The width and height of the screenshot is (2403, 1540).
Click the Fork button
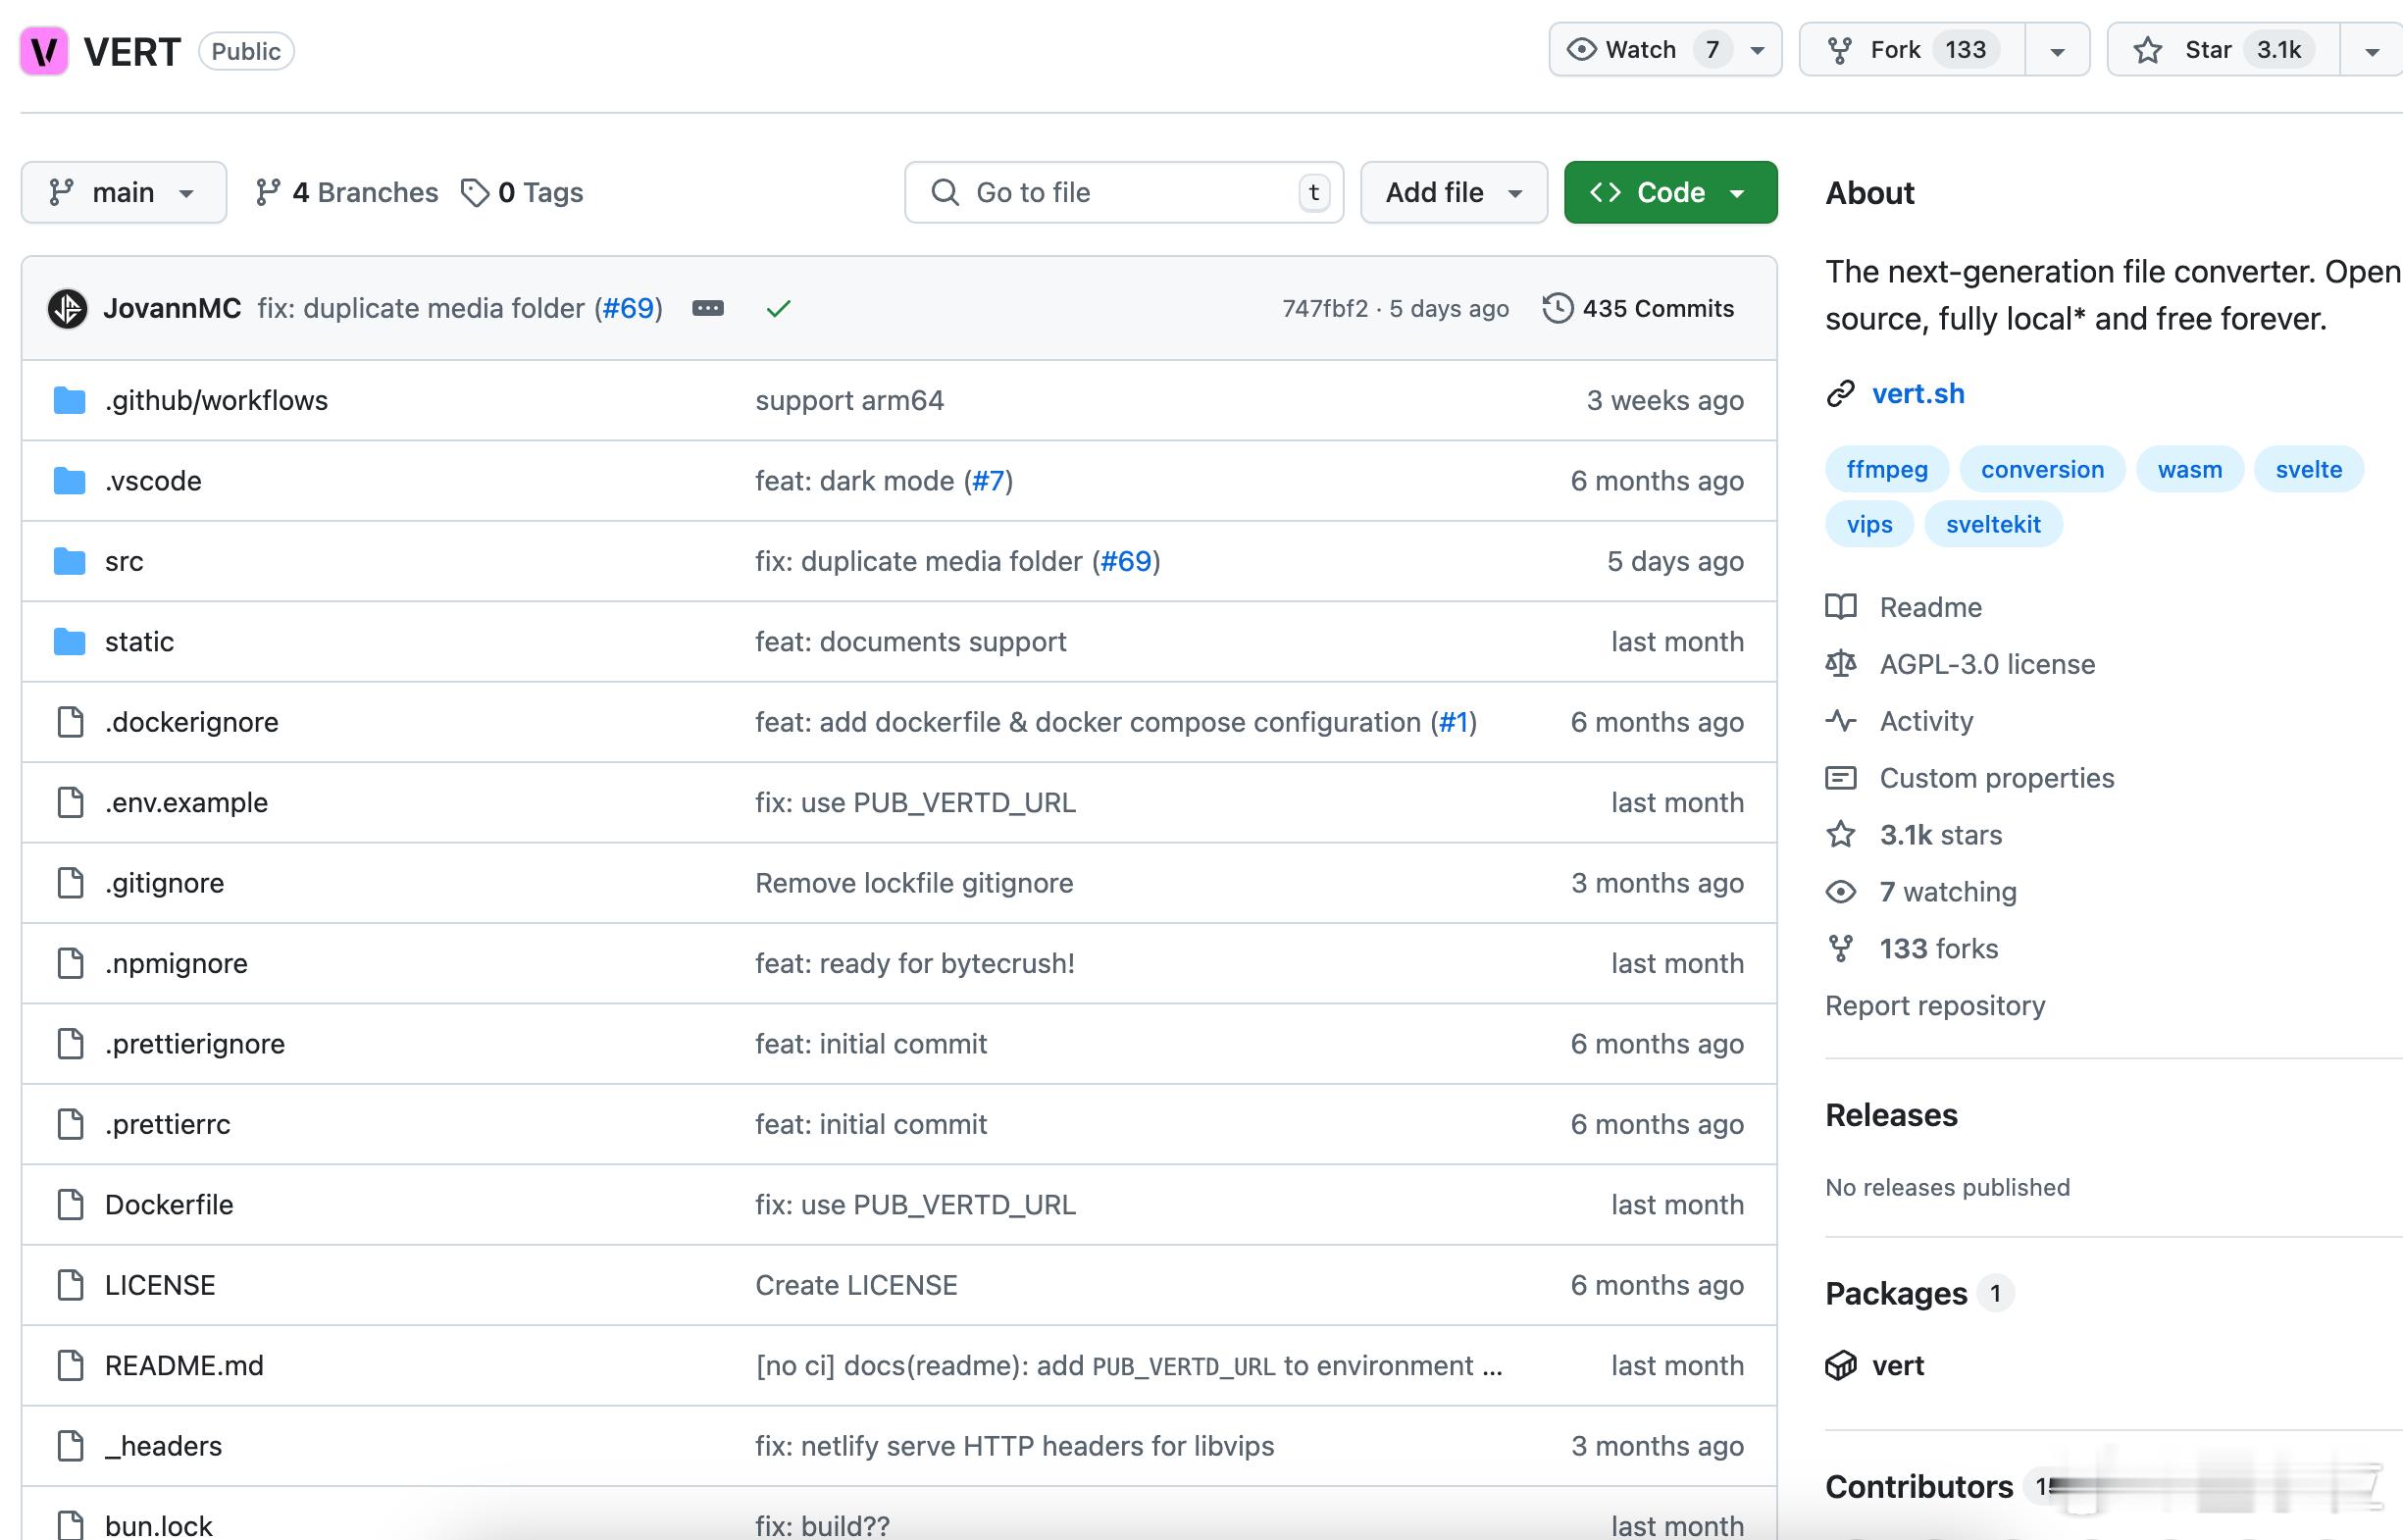(x=1912, y=50)
